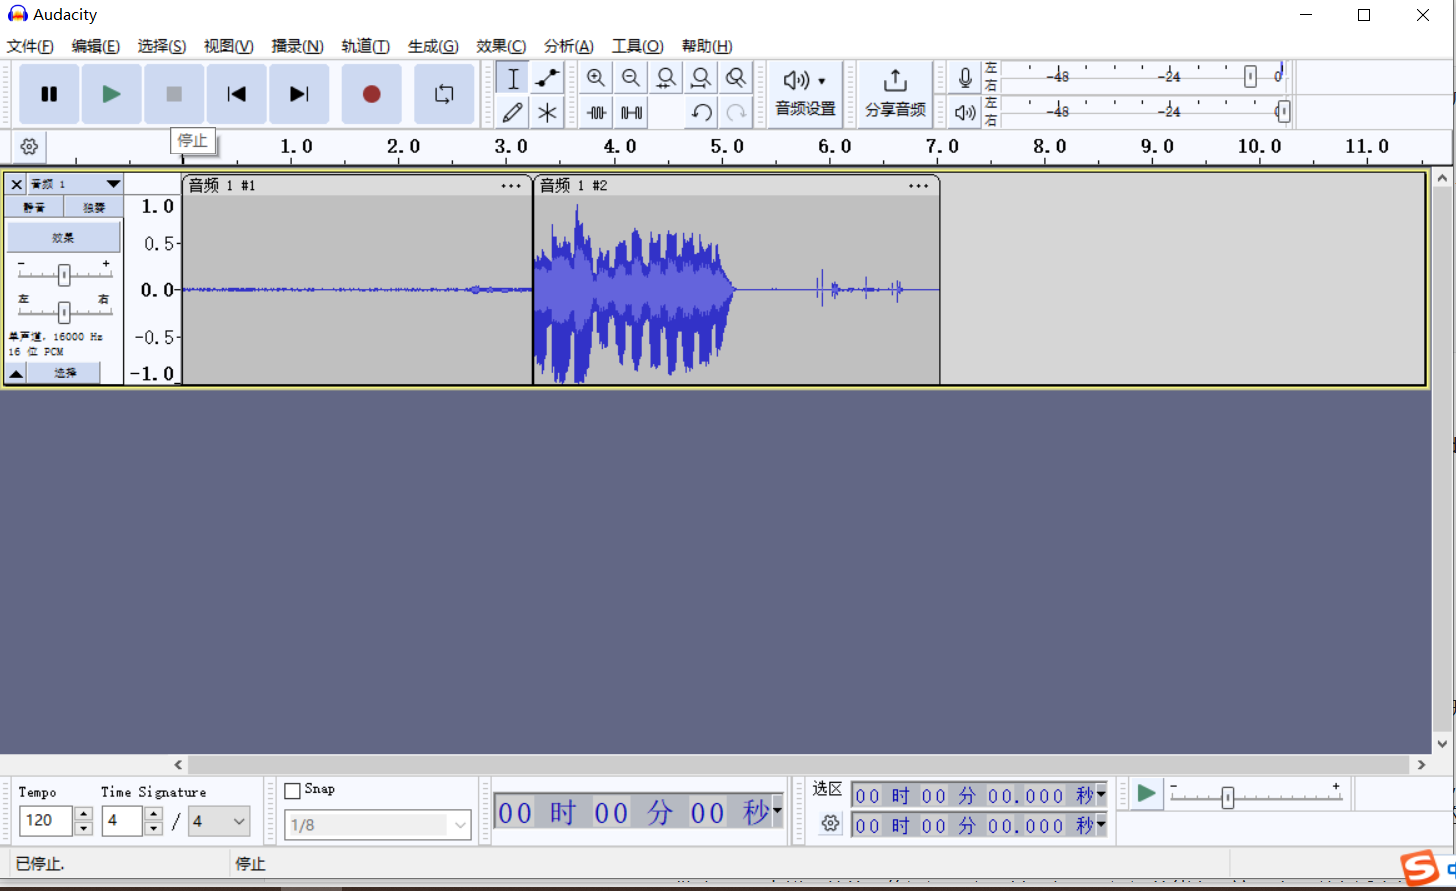Open the 效果(C) menu
The image size is (1456, 891).
(x=502, y=46)
